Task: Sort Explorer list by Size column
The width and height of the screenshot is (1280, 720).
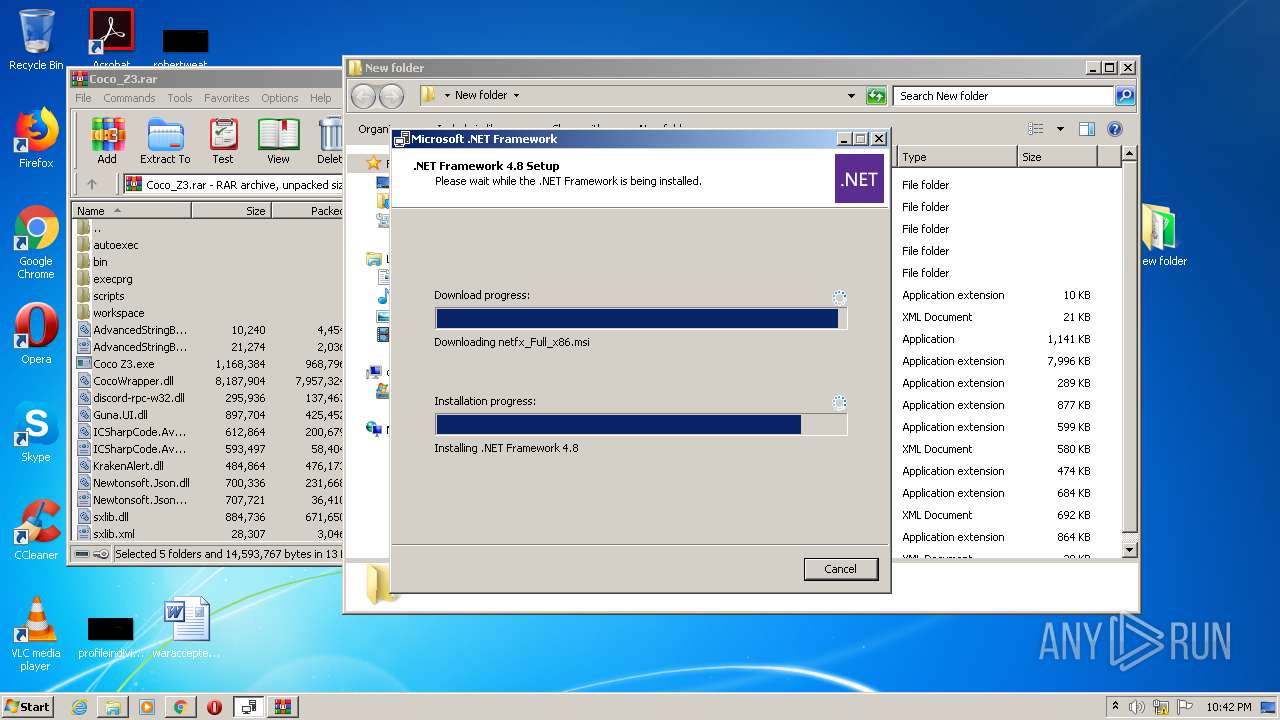Action: 1057,157
